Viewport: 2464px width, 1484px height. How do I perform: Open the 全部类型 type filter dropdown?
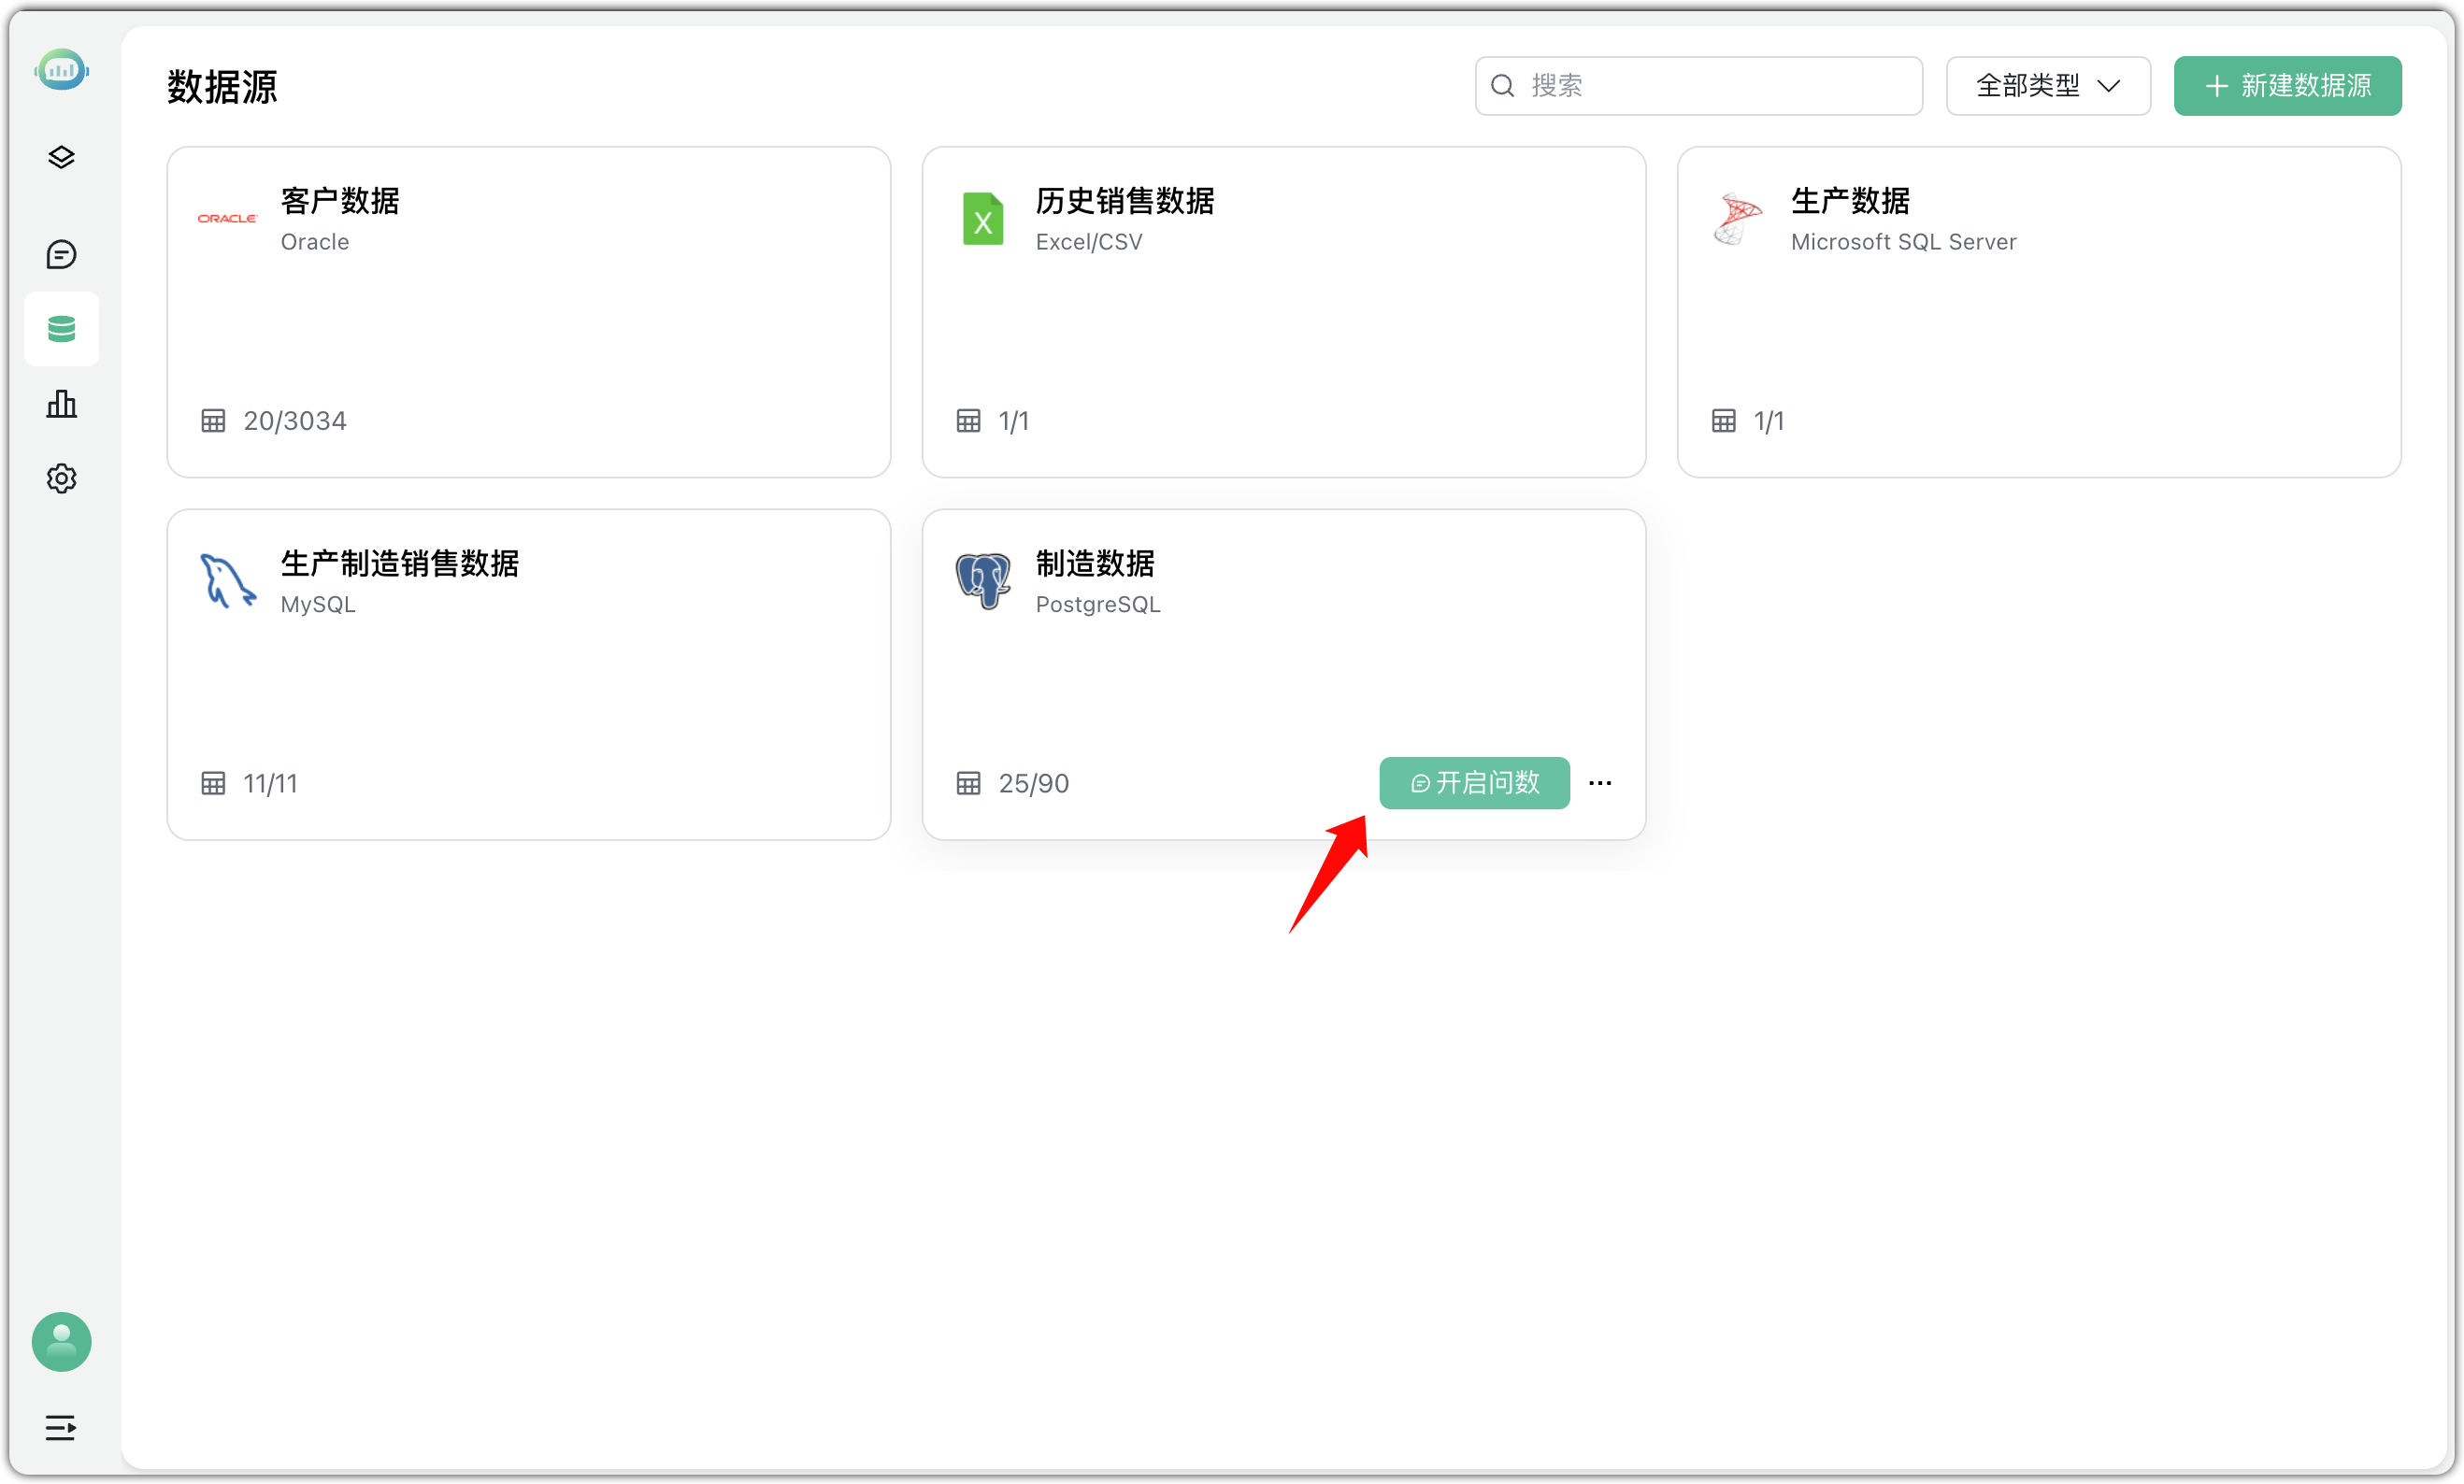(x=2046, y=86)
